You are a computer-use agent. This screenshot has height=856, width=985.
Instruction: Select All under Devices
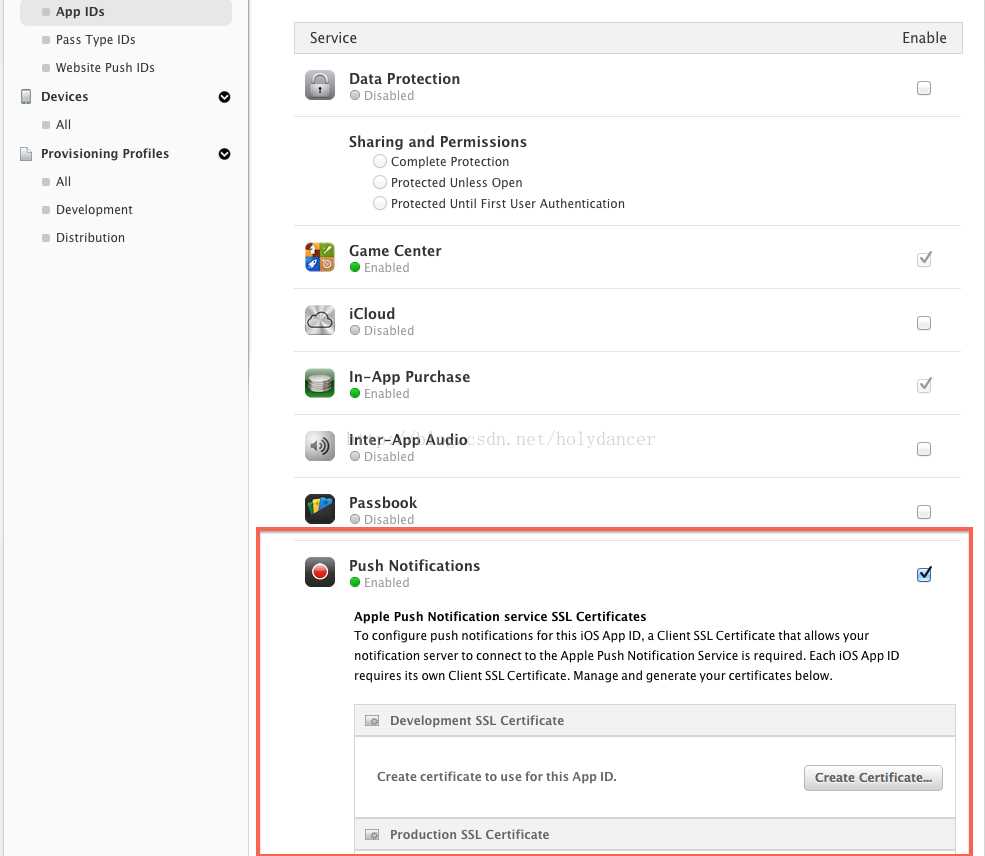[63, 124]
